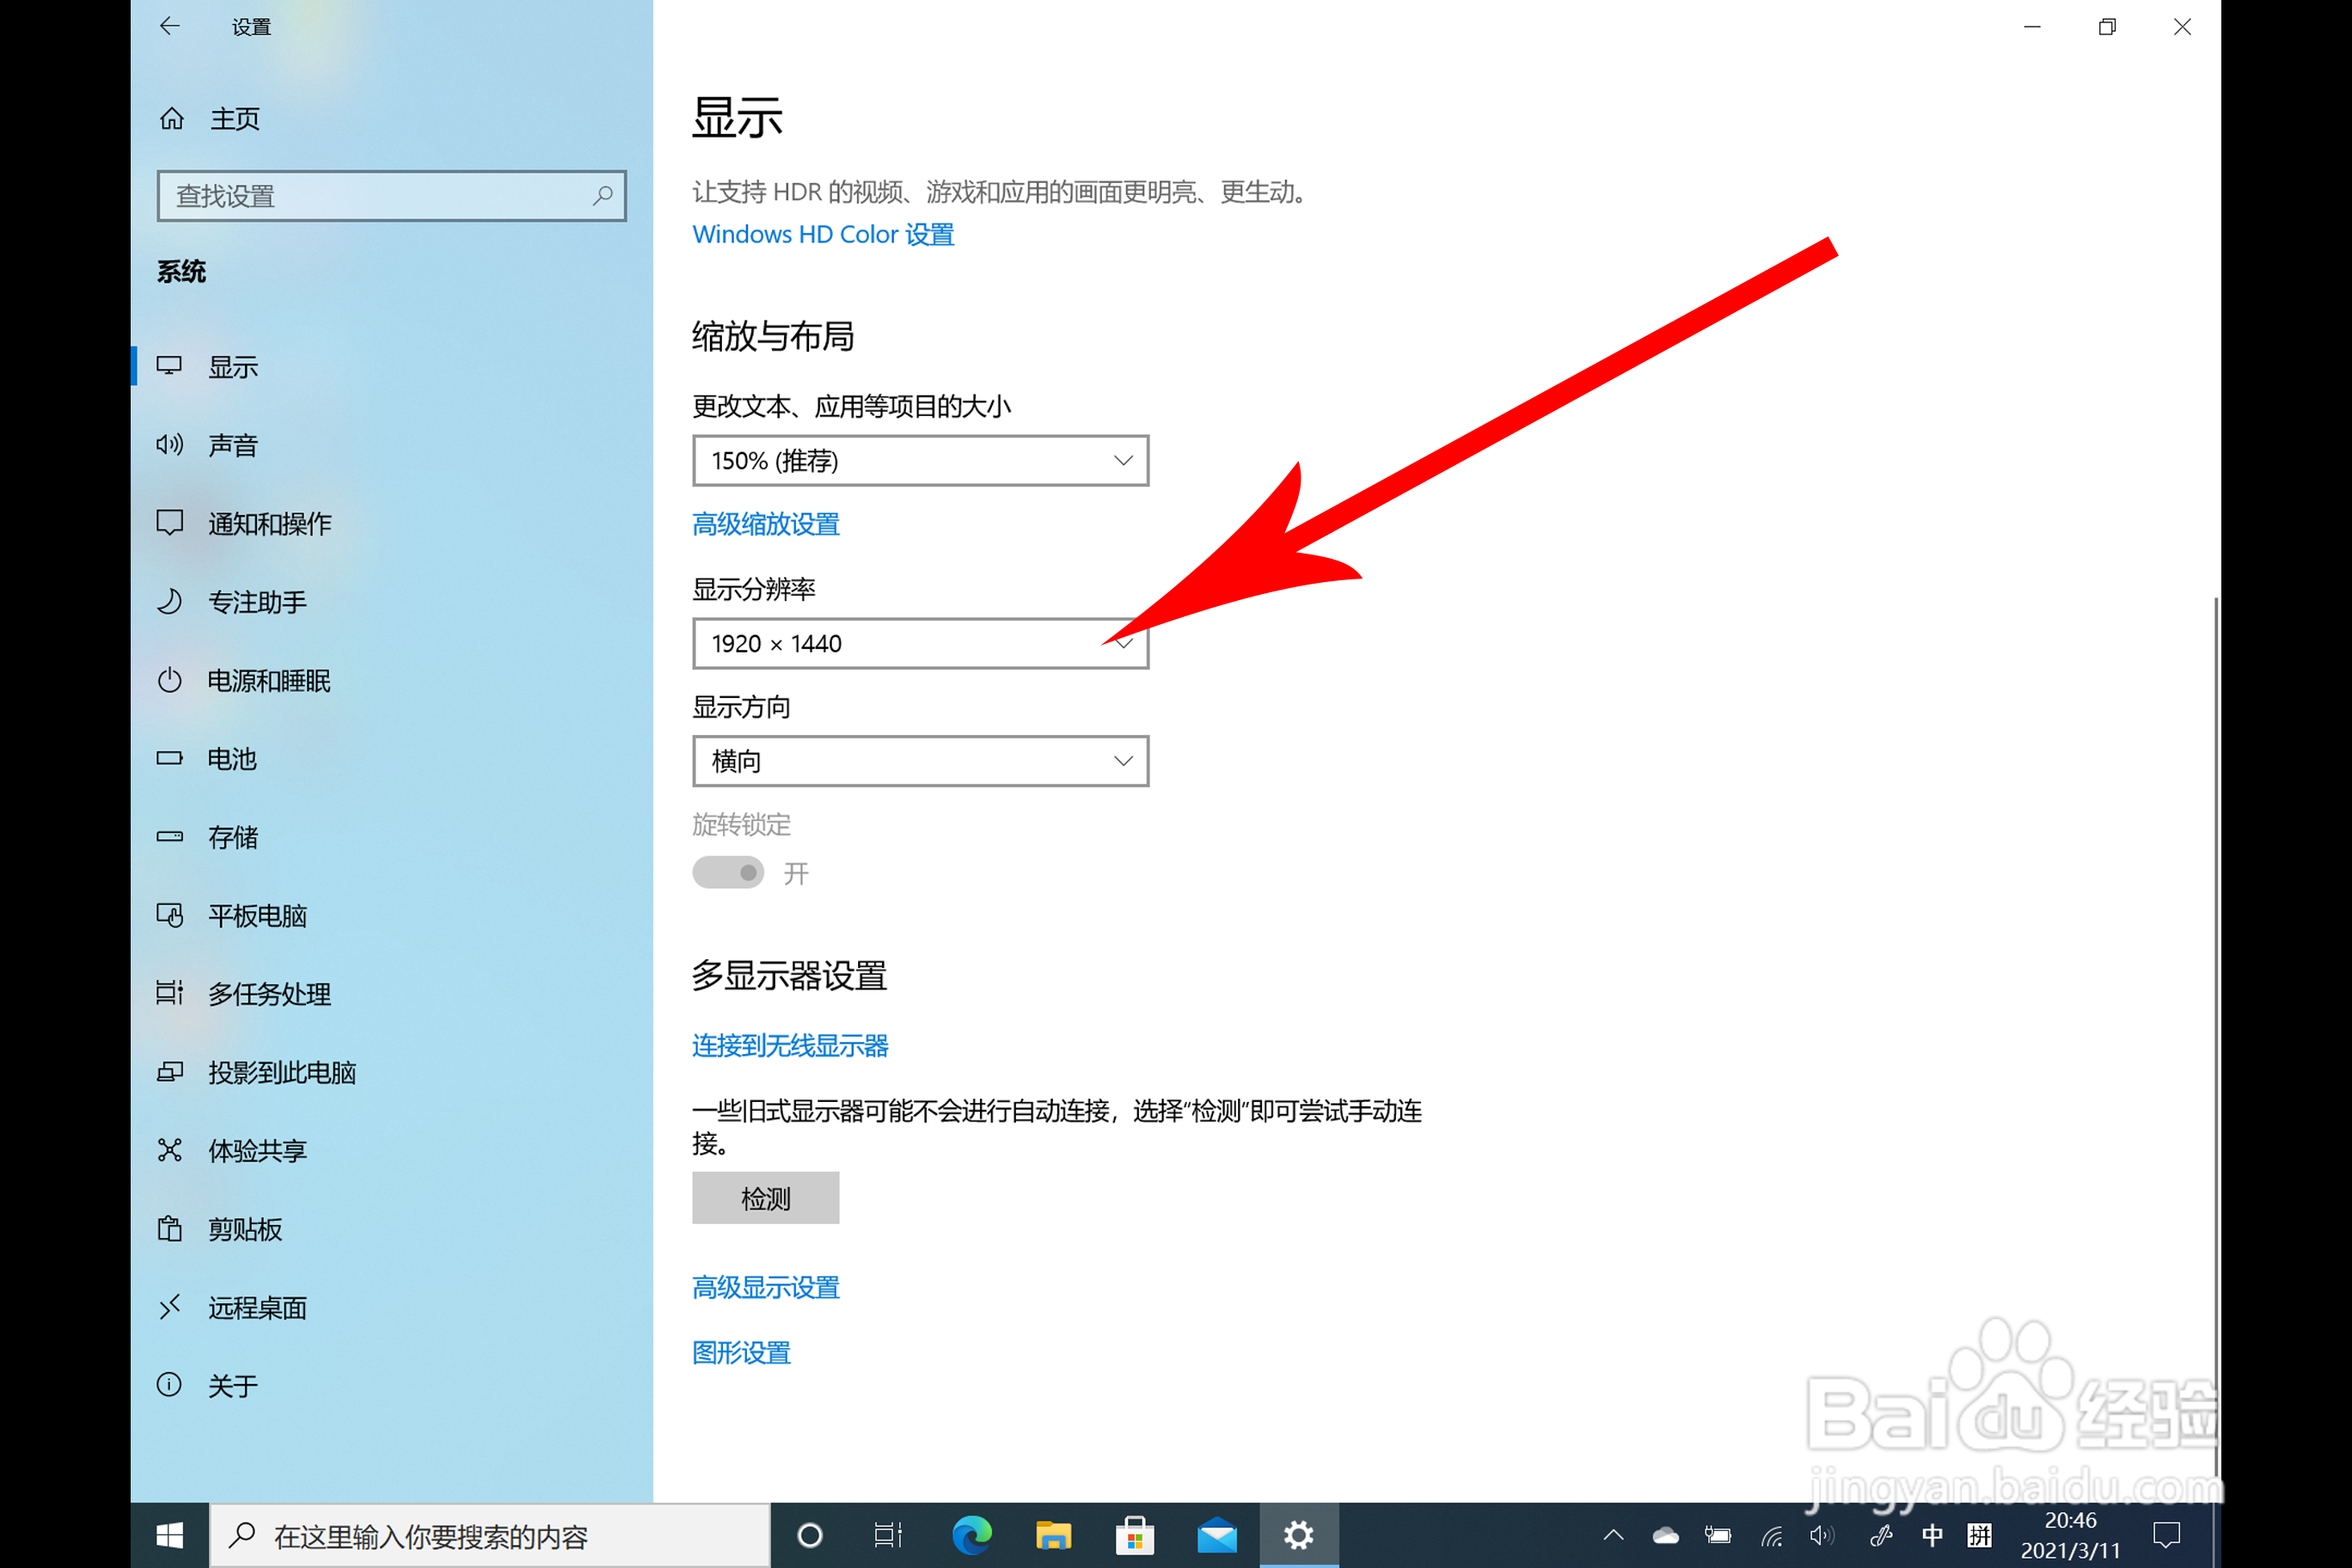This screenshot has height=1568, width=2352.
Task: Open 电池 settings
Action: 391,758
